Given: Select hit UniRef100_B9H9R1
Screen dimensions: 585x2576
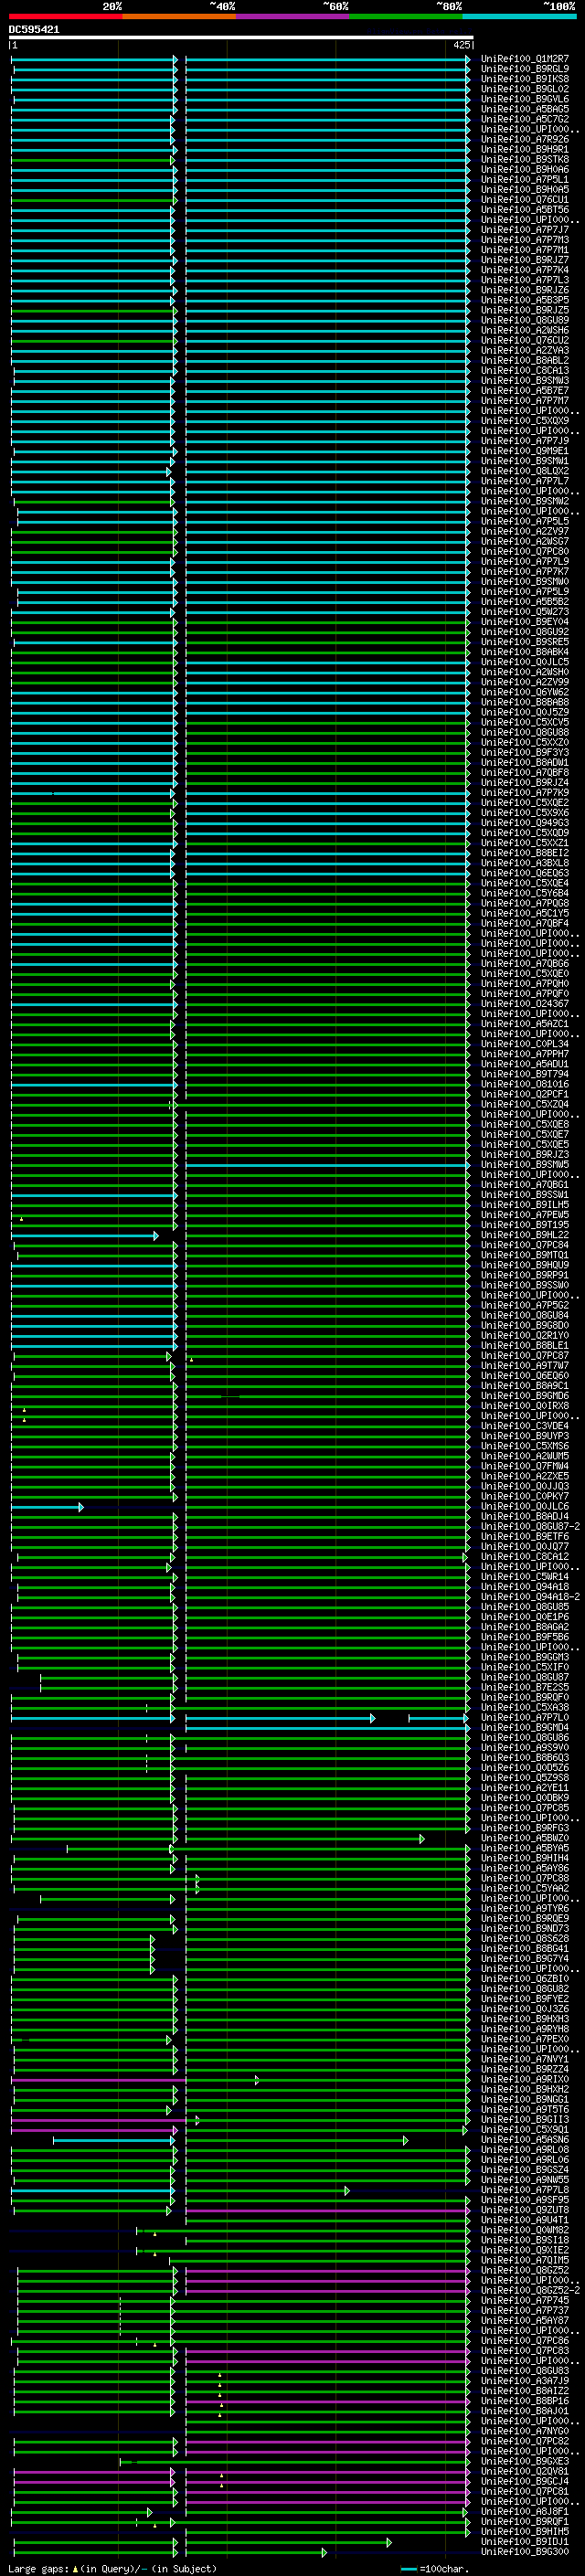Looking at the screenshot, I should pos(525,150).
